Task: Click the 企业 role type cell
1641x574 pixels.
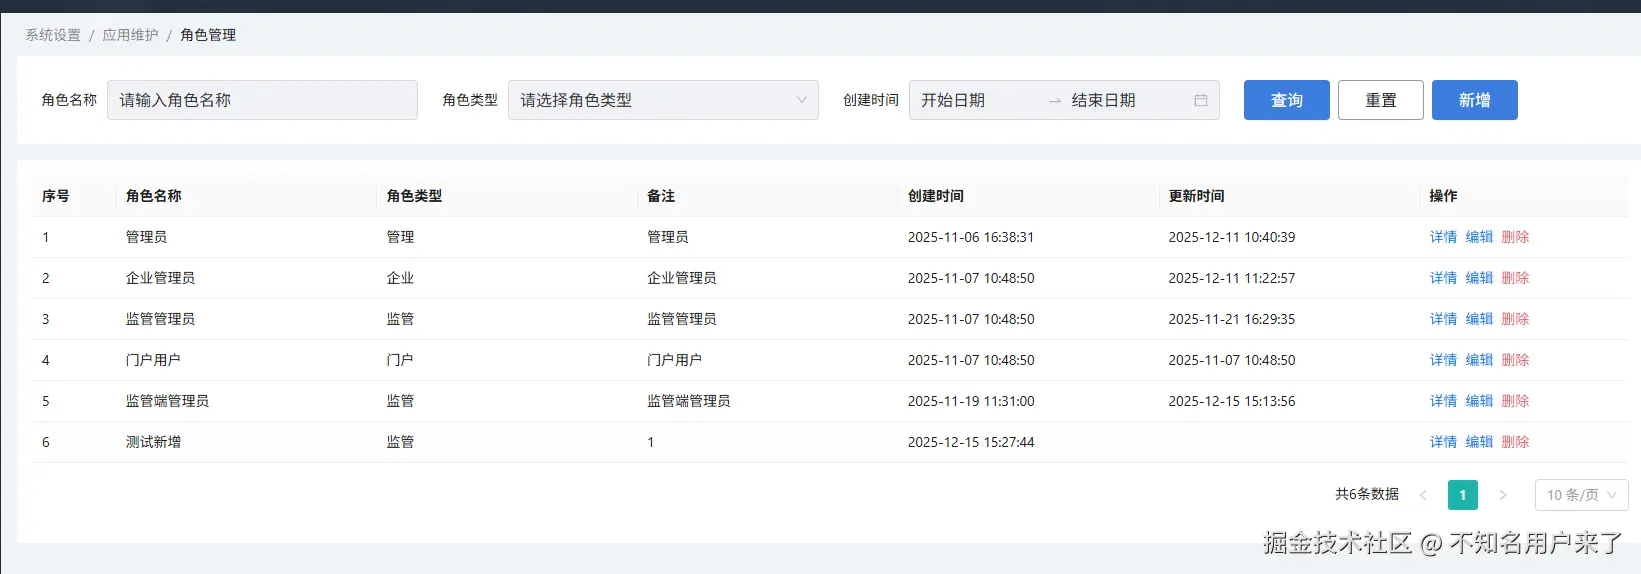Action: 400,278
